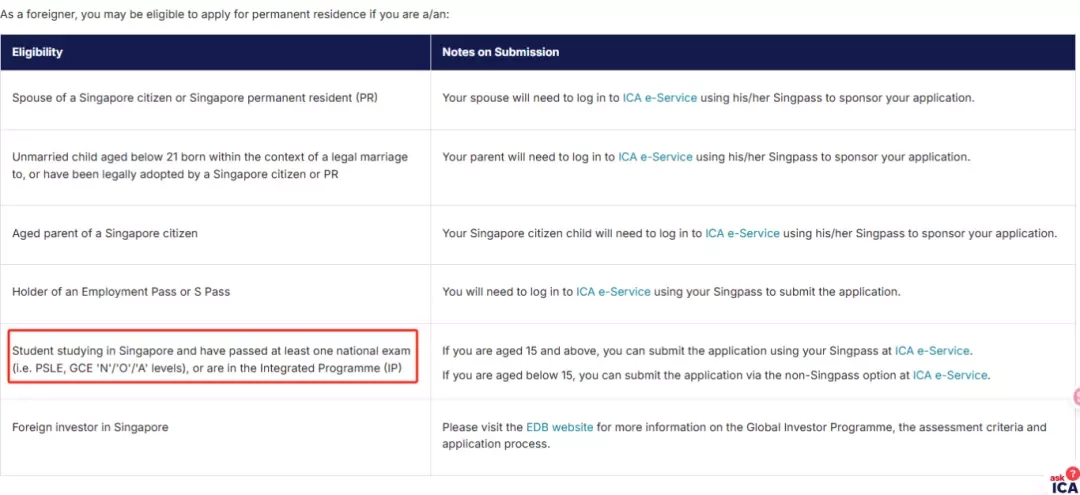Image resolution: width=1080 pixels, height=495 pixels.
Task: Open ICA e-Service link for aged 15 and above
Action: (932, 351)
